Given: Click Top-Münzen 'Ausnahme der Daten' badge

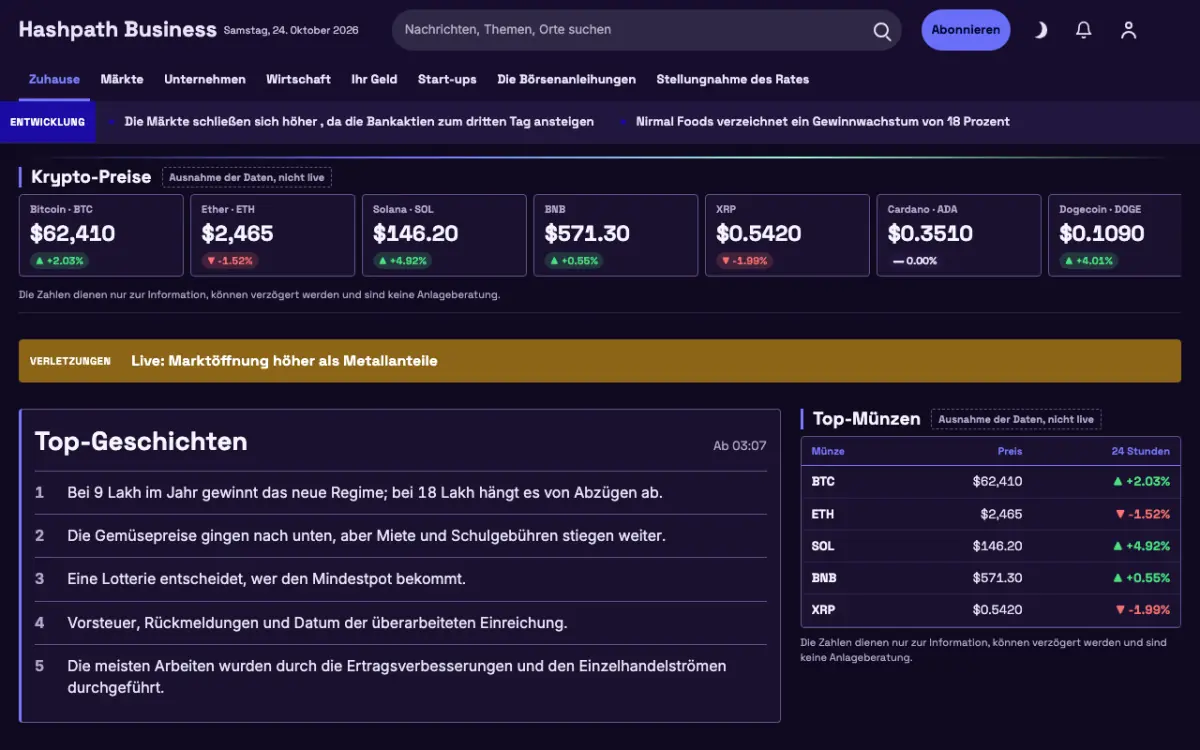Looking at the screenshot, I should coord(1016,419).
